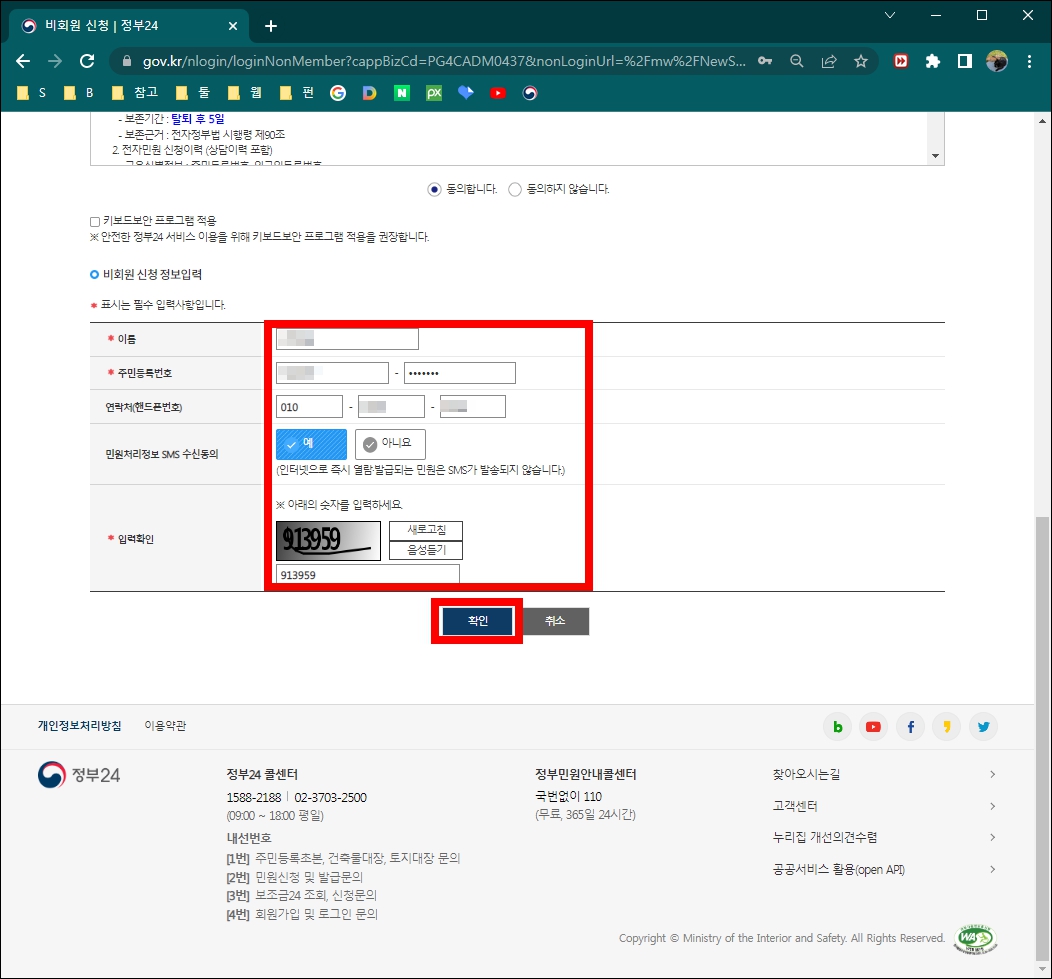Screen dimensions: 1052x979
Task: Open the 참고 bookmark folder
Action: [x=135, y=93]
